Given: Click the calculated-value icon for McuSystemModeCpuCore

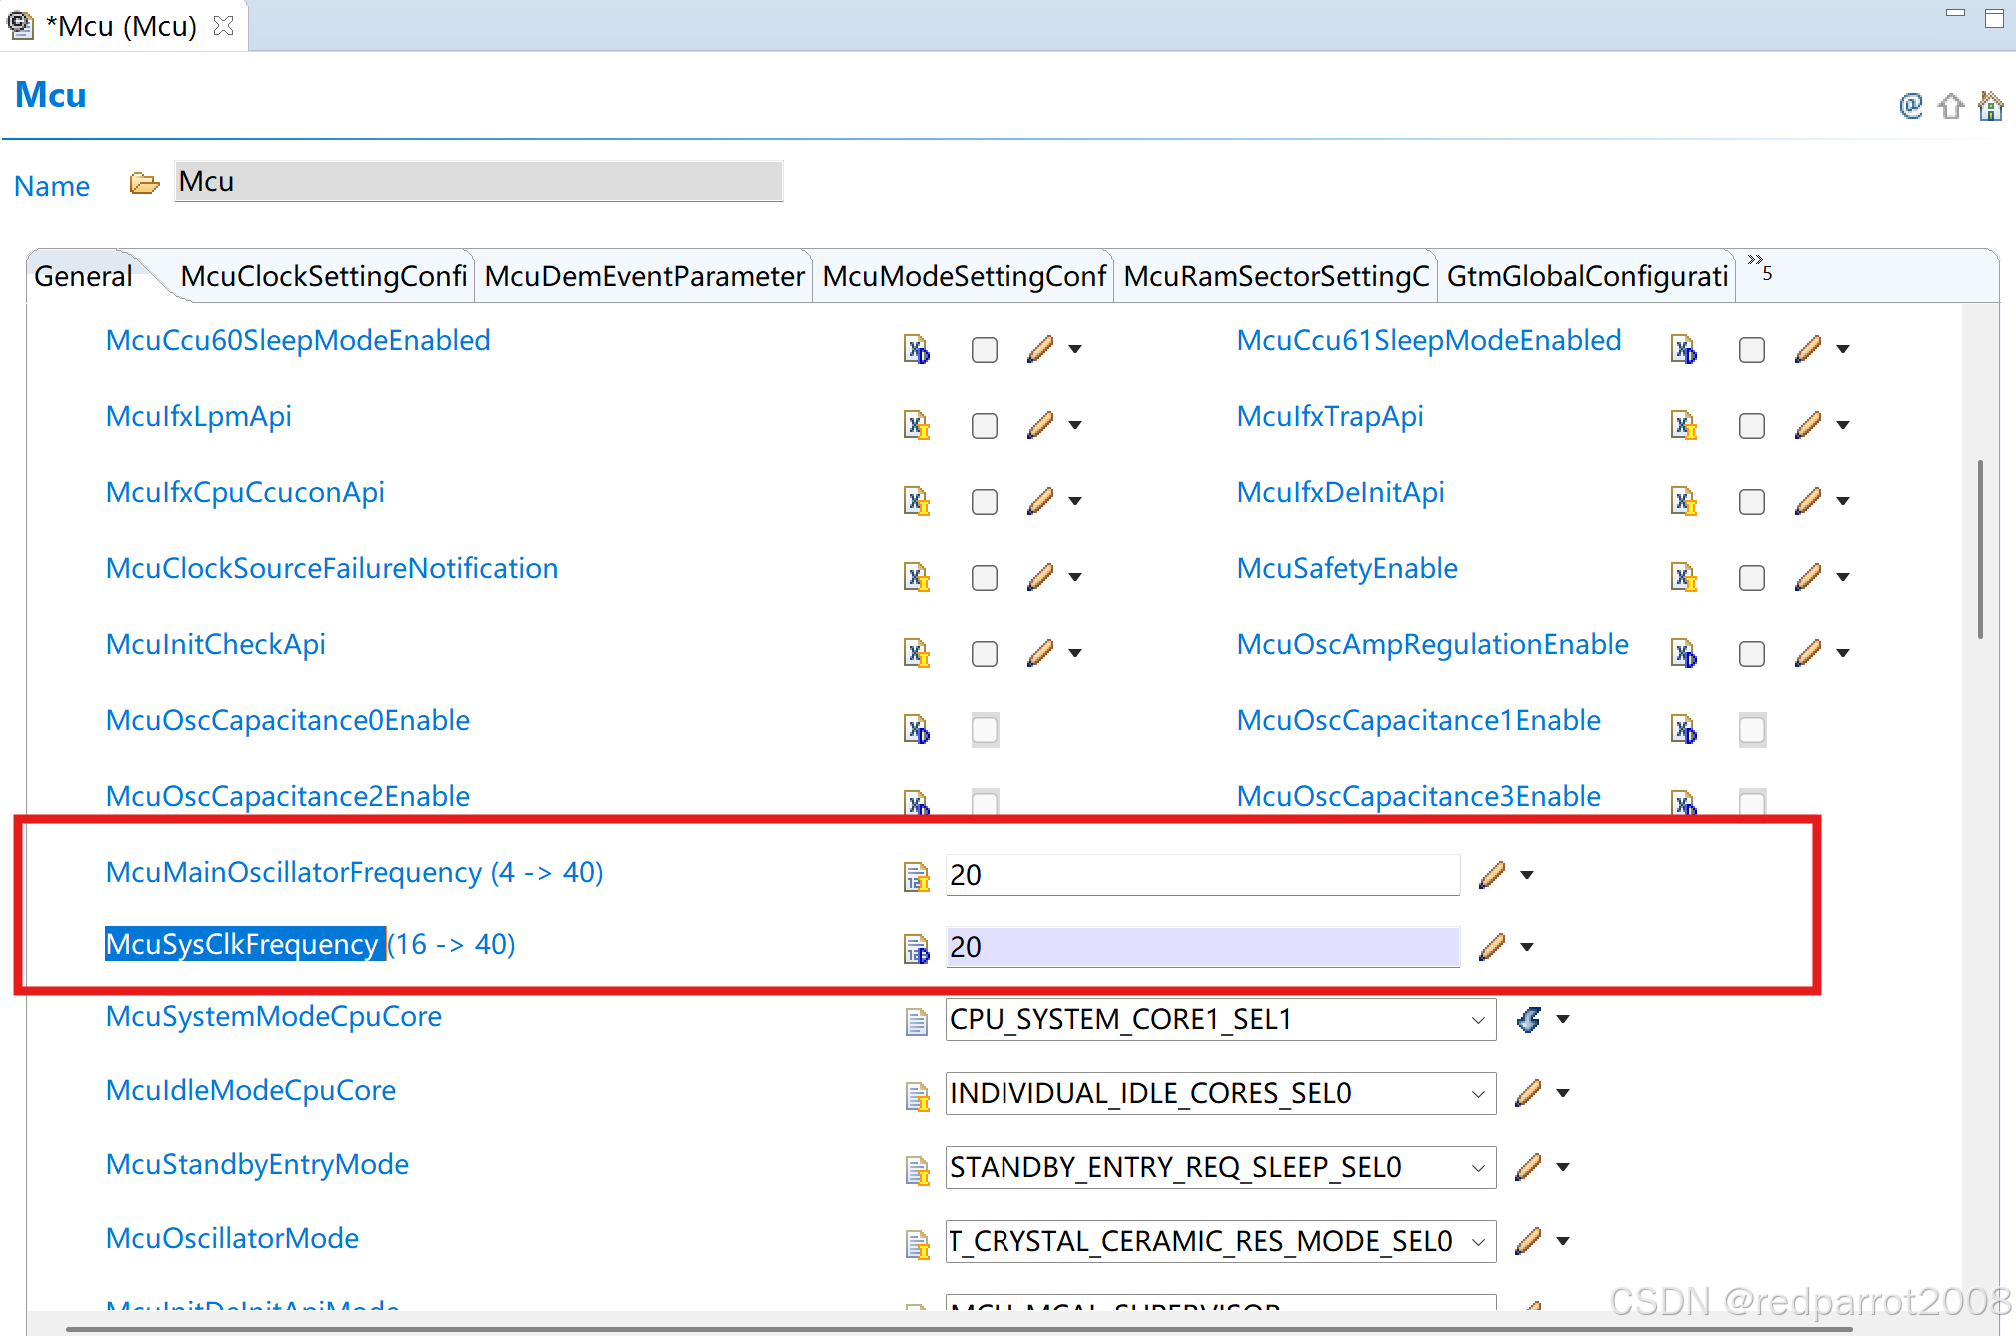Looking at the screenshot, I should pyautogui.click(x=1529, y=1019).
